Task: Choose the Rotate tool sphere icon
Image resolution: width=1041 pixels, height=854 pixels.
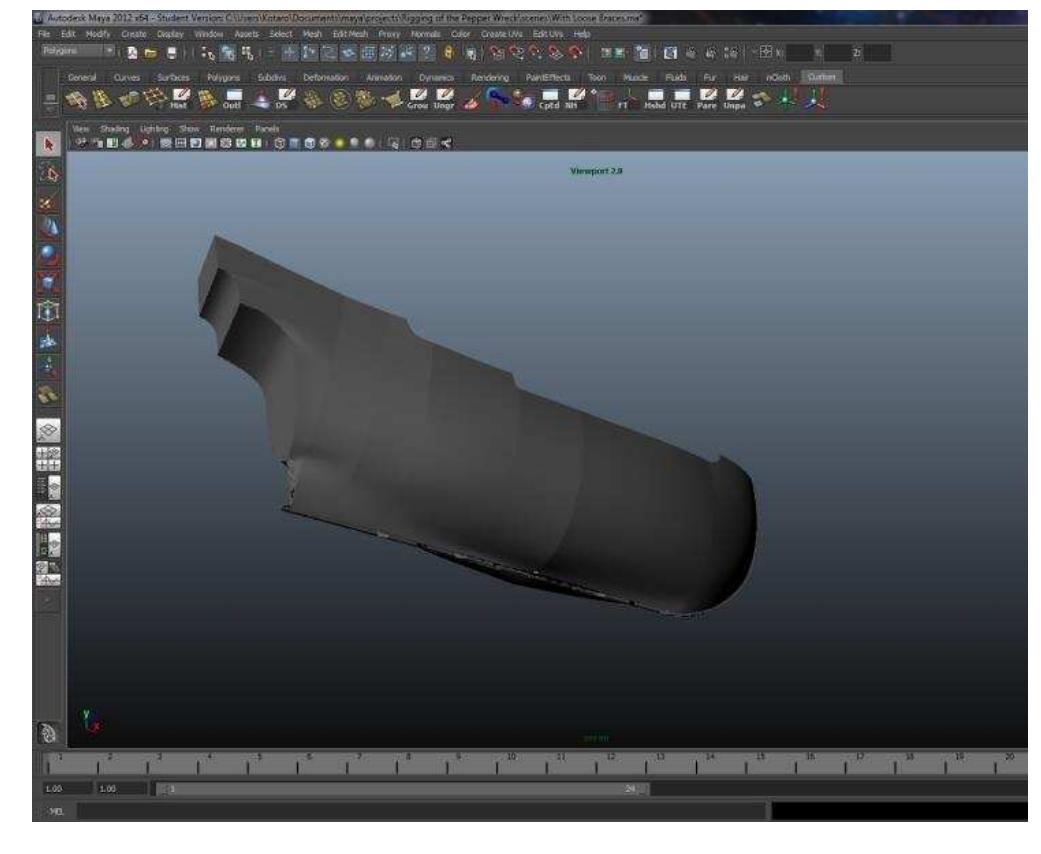Action: tap(49, 254)
